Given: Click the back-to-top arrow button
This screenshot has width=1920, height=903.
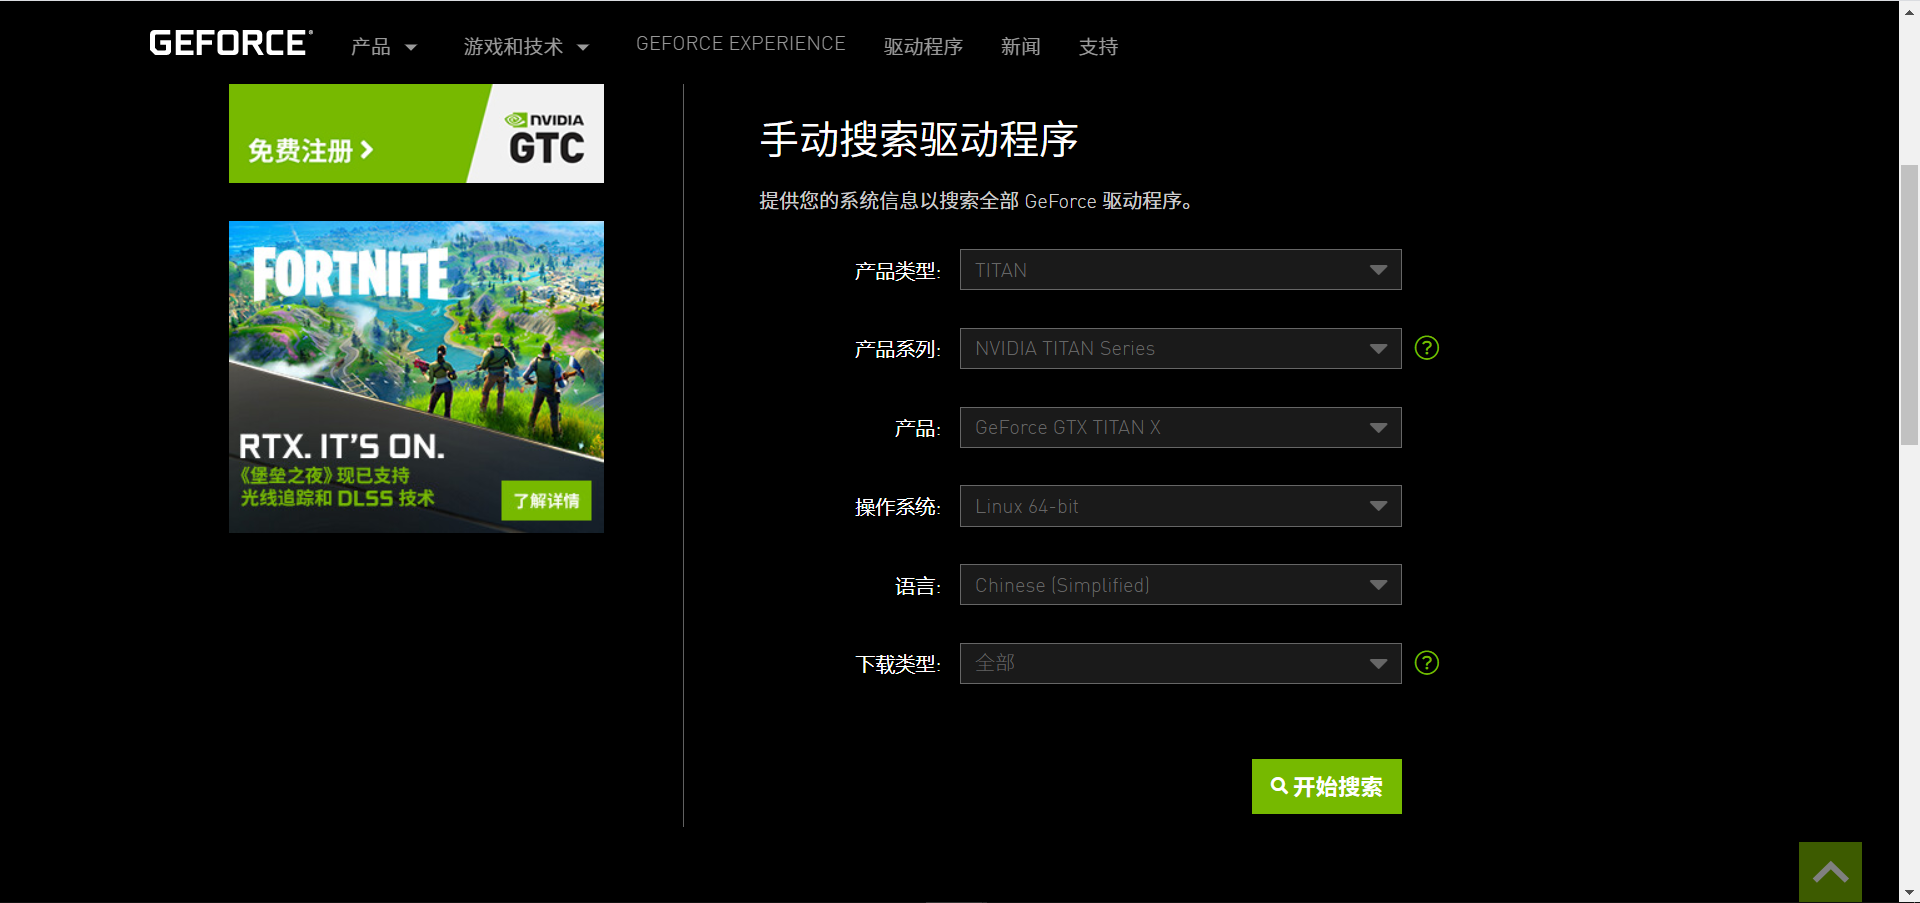Looking at the screenshot, I should tap(1830, 872).
